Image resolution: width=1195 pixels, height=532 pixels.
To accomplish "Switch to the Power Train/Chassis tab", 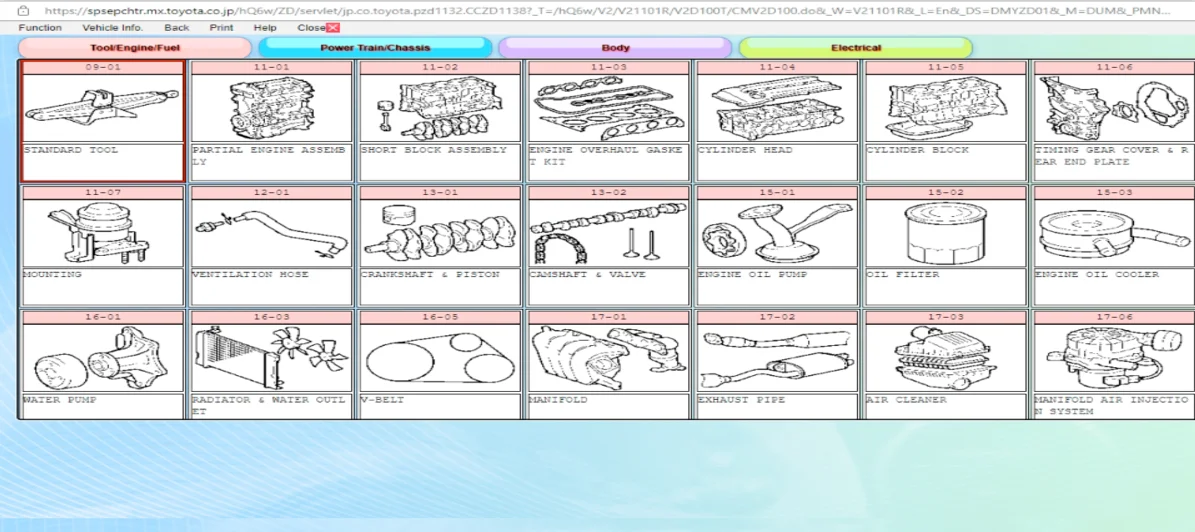I will 375,47.
